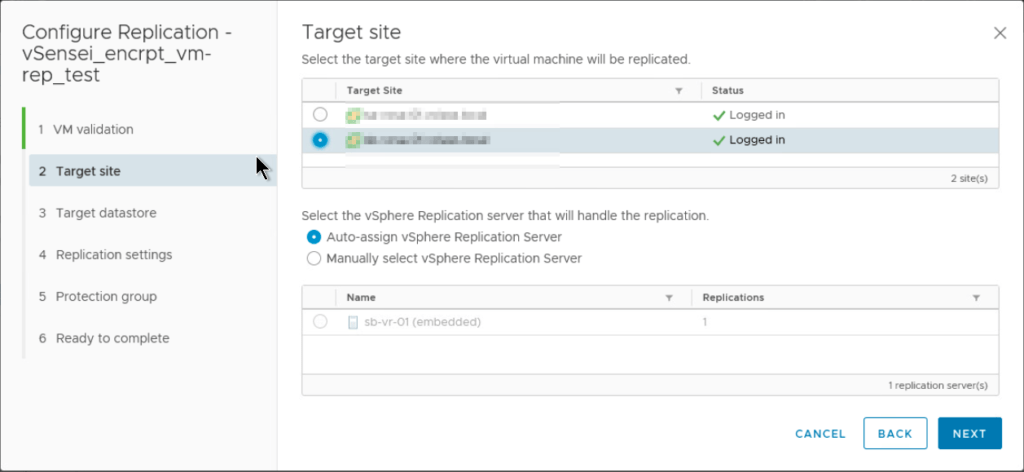The image size is (1024, 472).
Task: Click the Replications column filter icon
Action: pos(976,298)
